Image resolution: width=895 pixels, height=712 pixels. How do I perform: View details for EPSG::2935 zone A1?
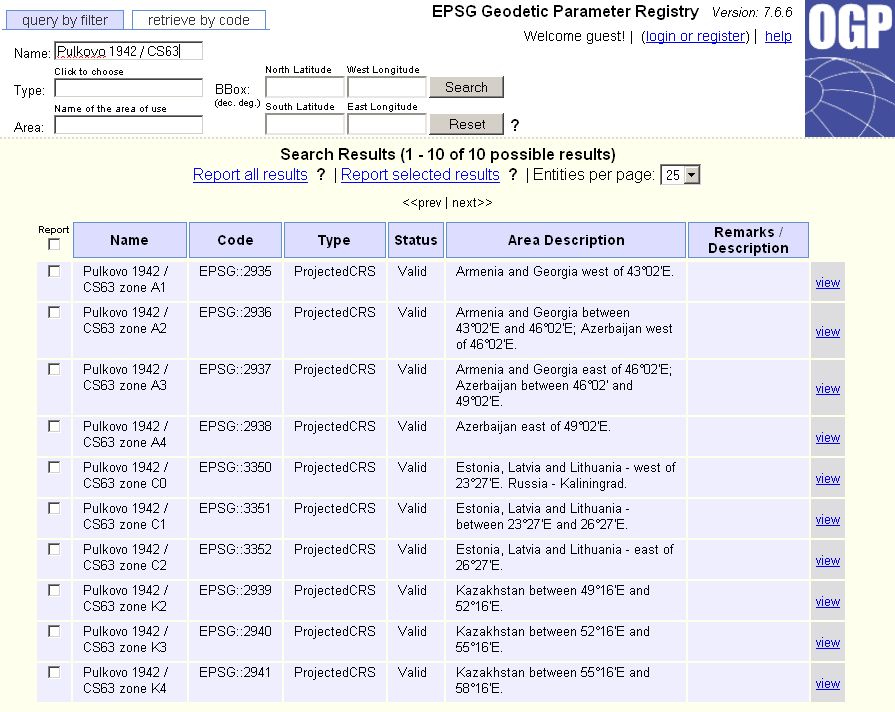click(828, 283)
